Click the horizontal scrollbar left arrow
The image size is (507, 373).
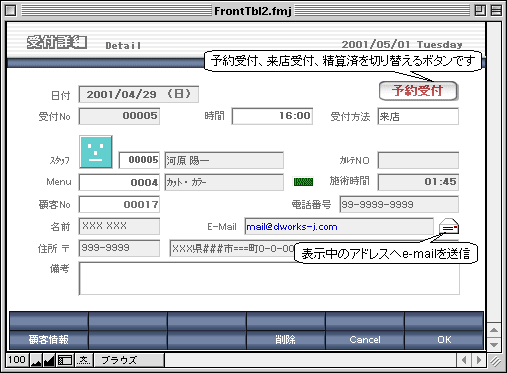point(464,360)
